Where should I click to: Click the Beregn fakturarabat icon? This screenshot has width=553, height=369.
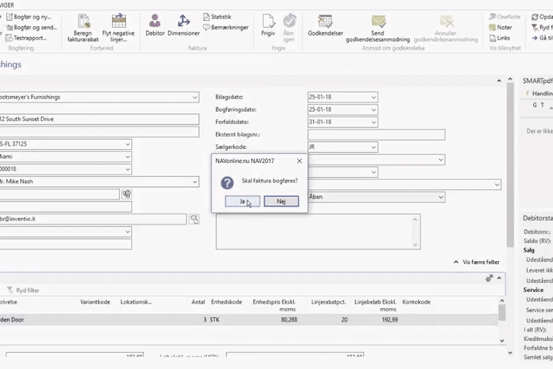click(83, 21)
